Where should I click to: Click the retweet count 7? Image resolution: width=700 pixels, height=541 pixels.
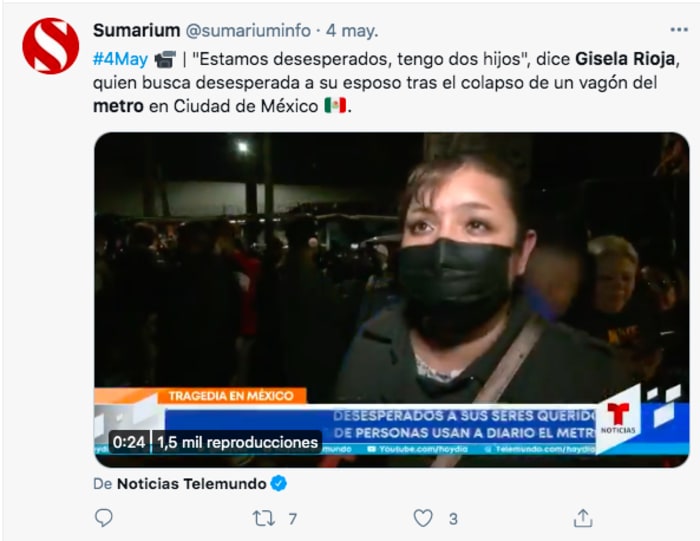292,519
